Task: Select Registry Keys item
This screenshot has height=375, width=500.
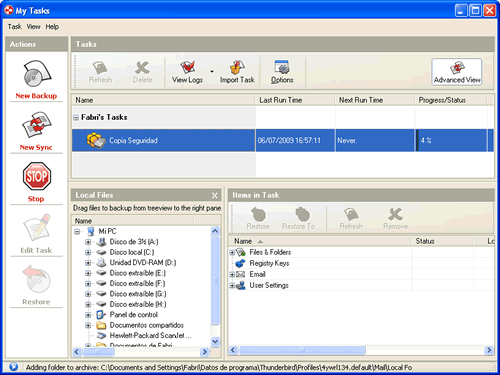Action: [269, 263]
